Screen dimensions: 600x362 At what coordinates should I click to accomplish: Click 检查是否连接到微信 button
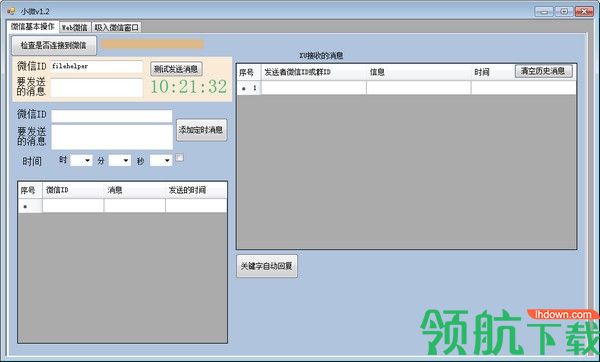(54, 45)
